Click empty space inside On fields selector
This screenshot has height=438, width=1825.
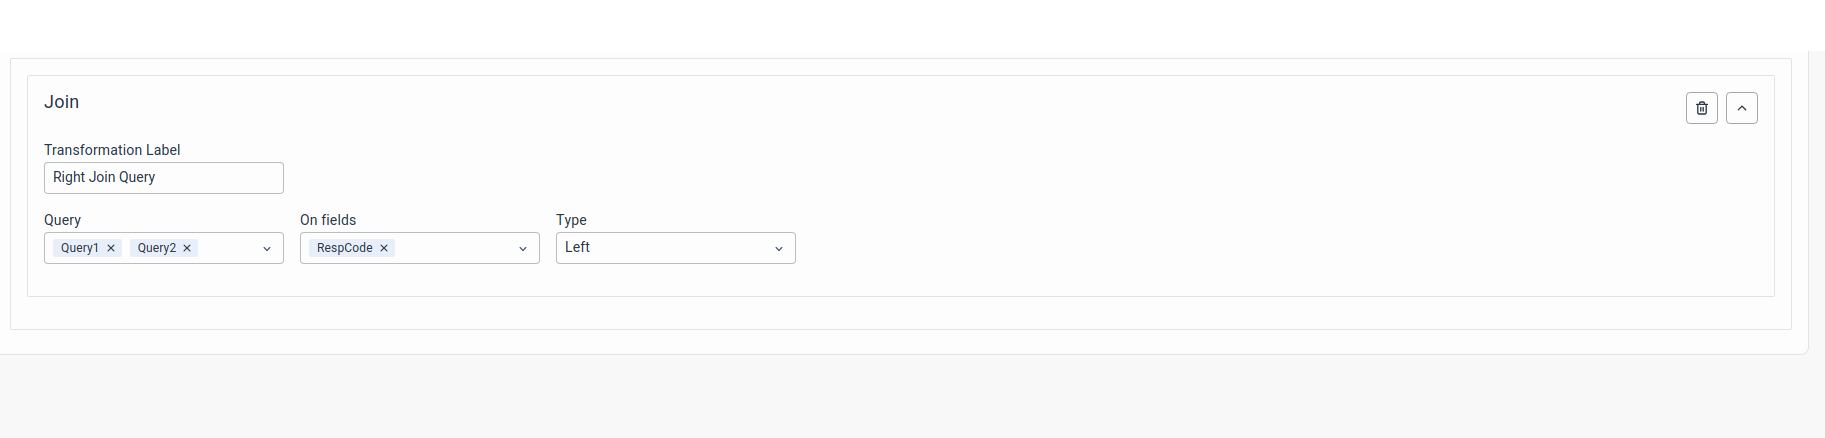pyautogui.click(x=454, y=248)
